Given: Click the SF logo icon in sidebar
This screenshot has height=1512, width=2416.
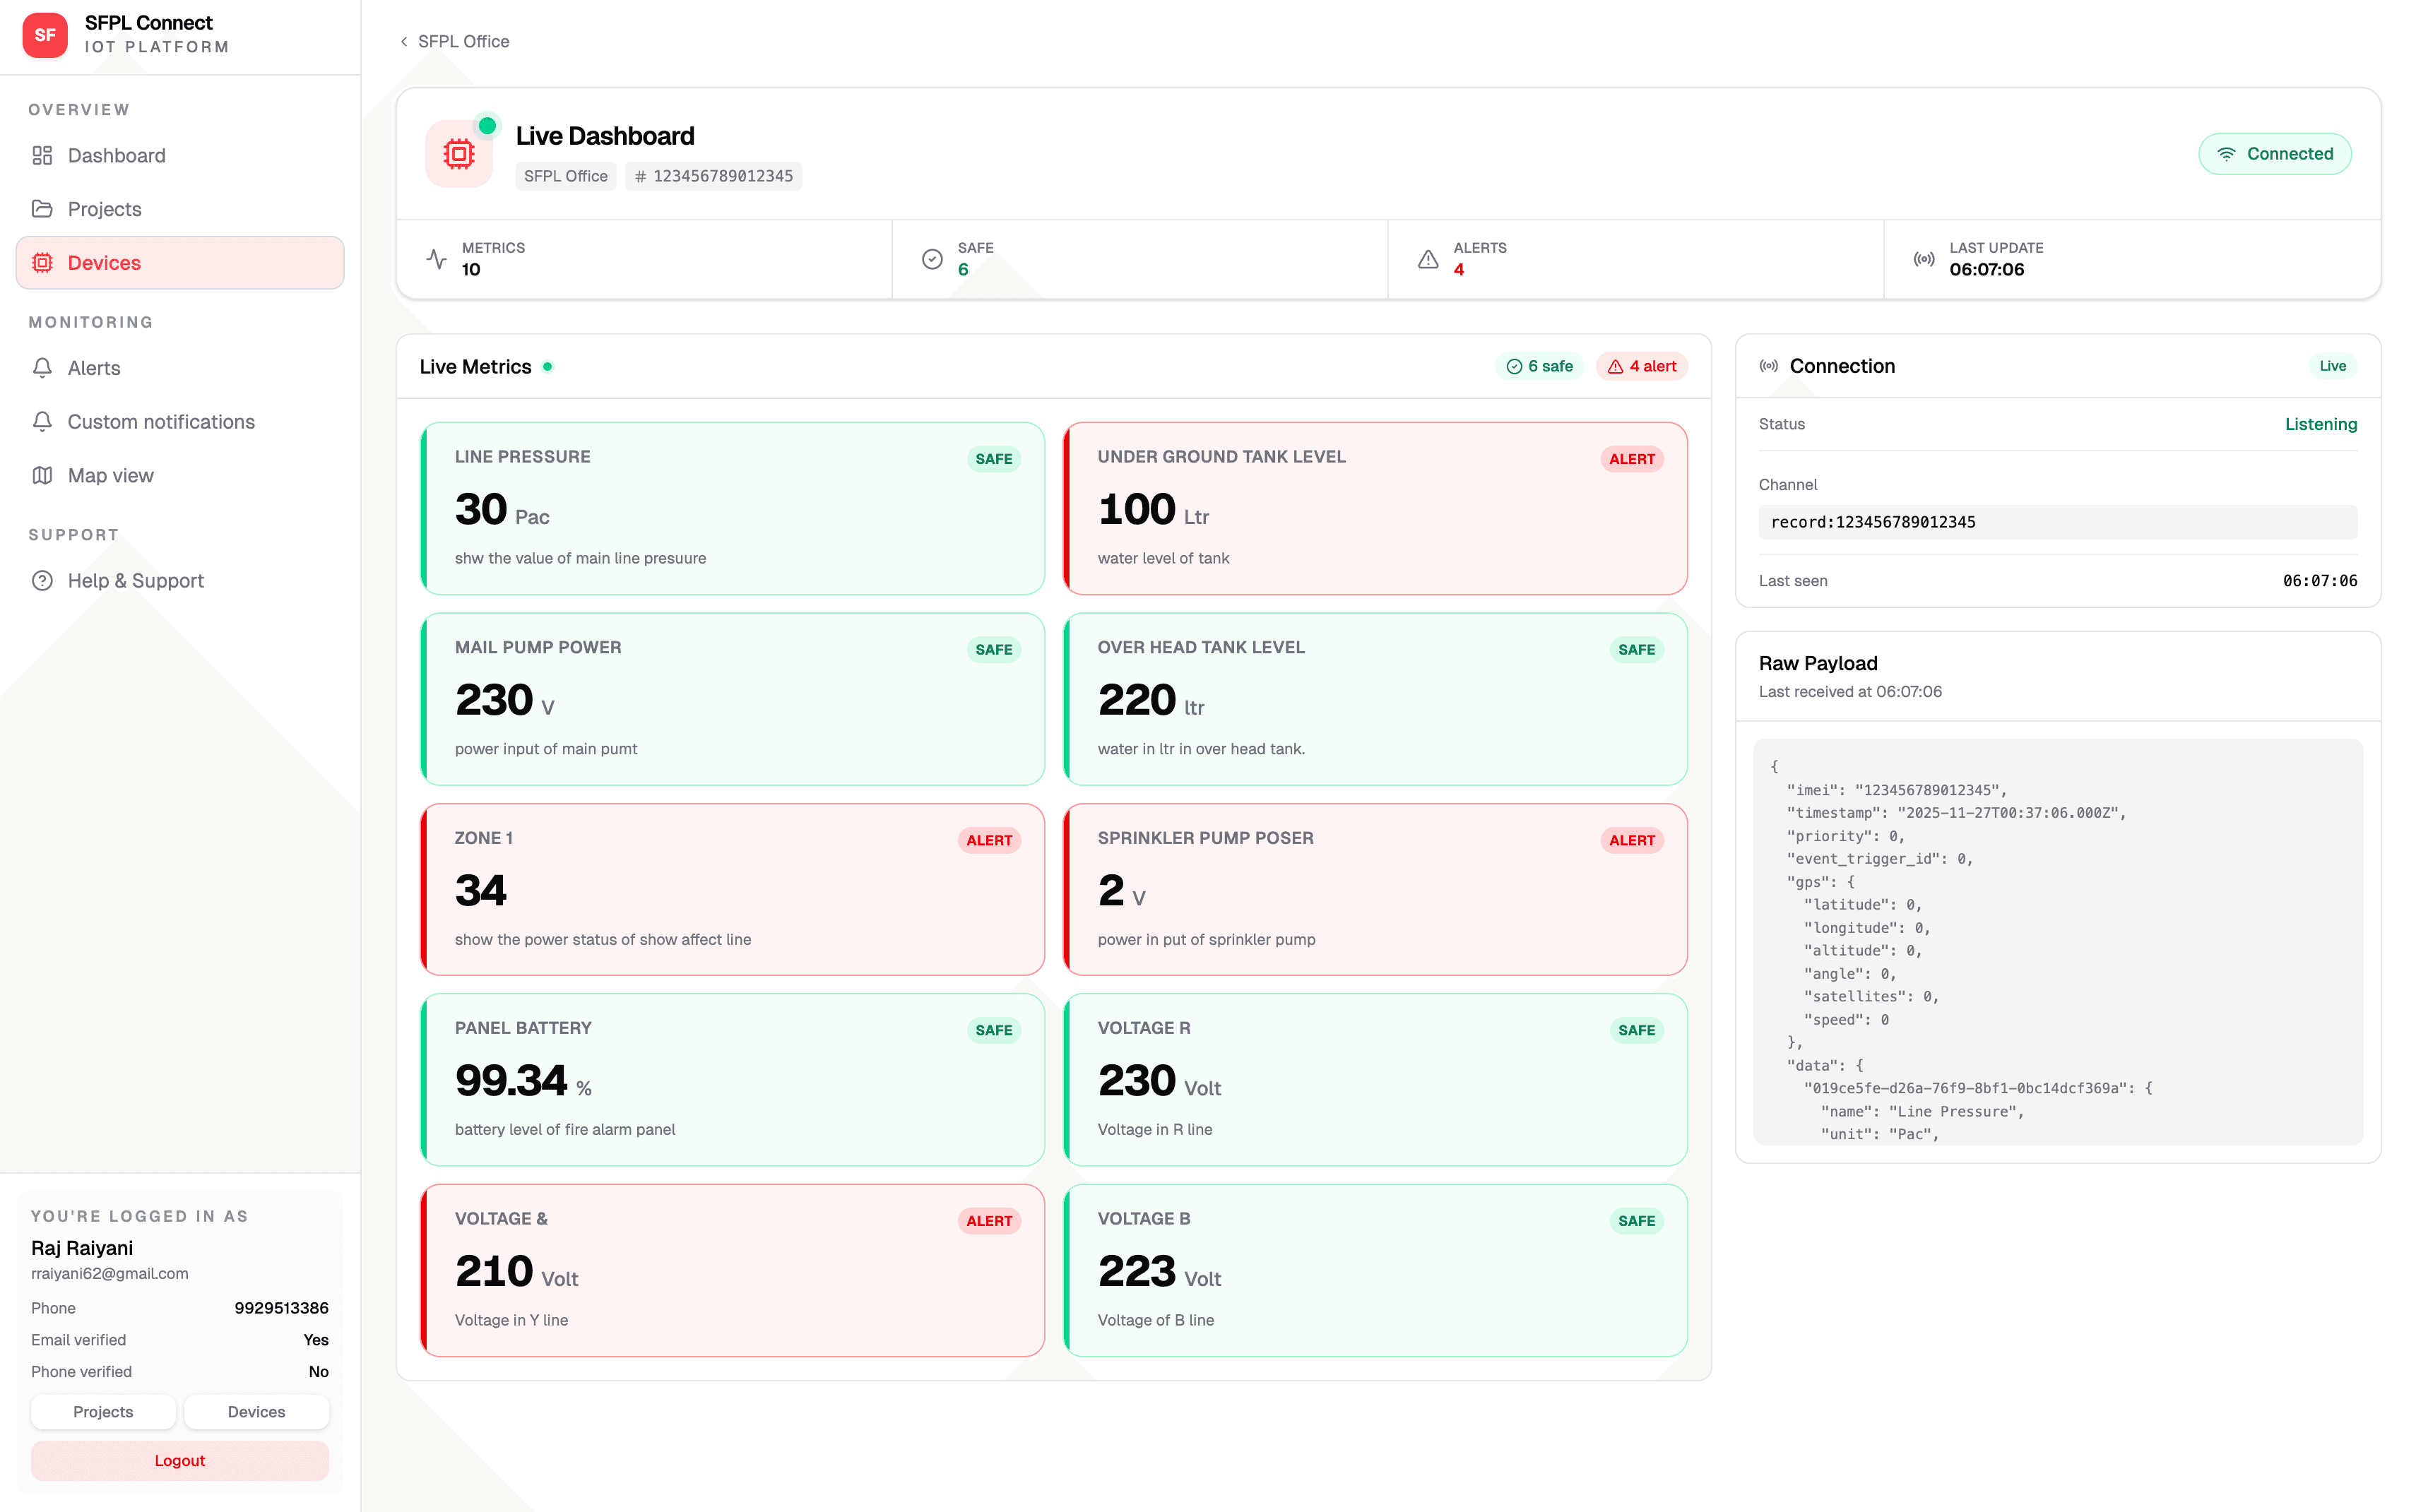Looking at the screenshot, I should (45, 35).
